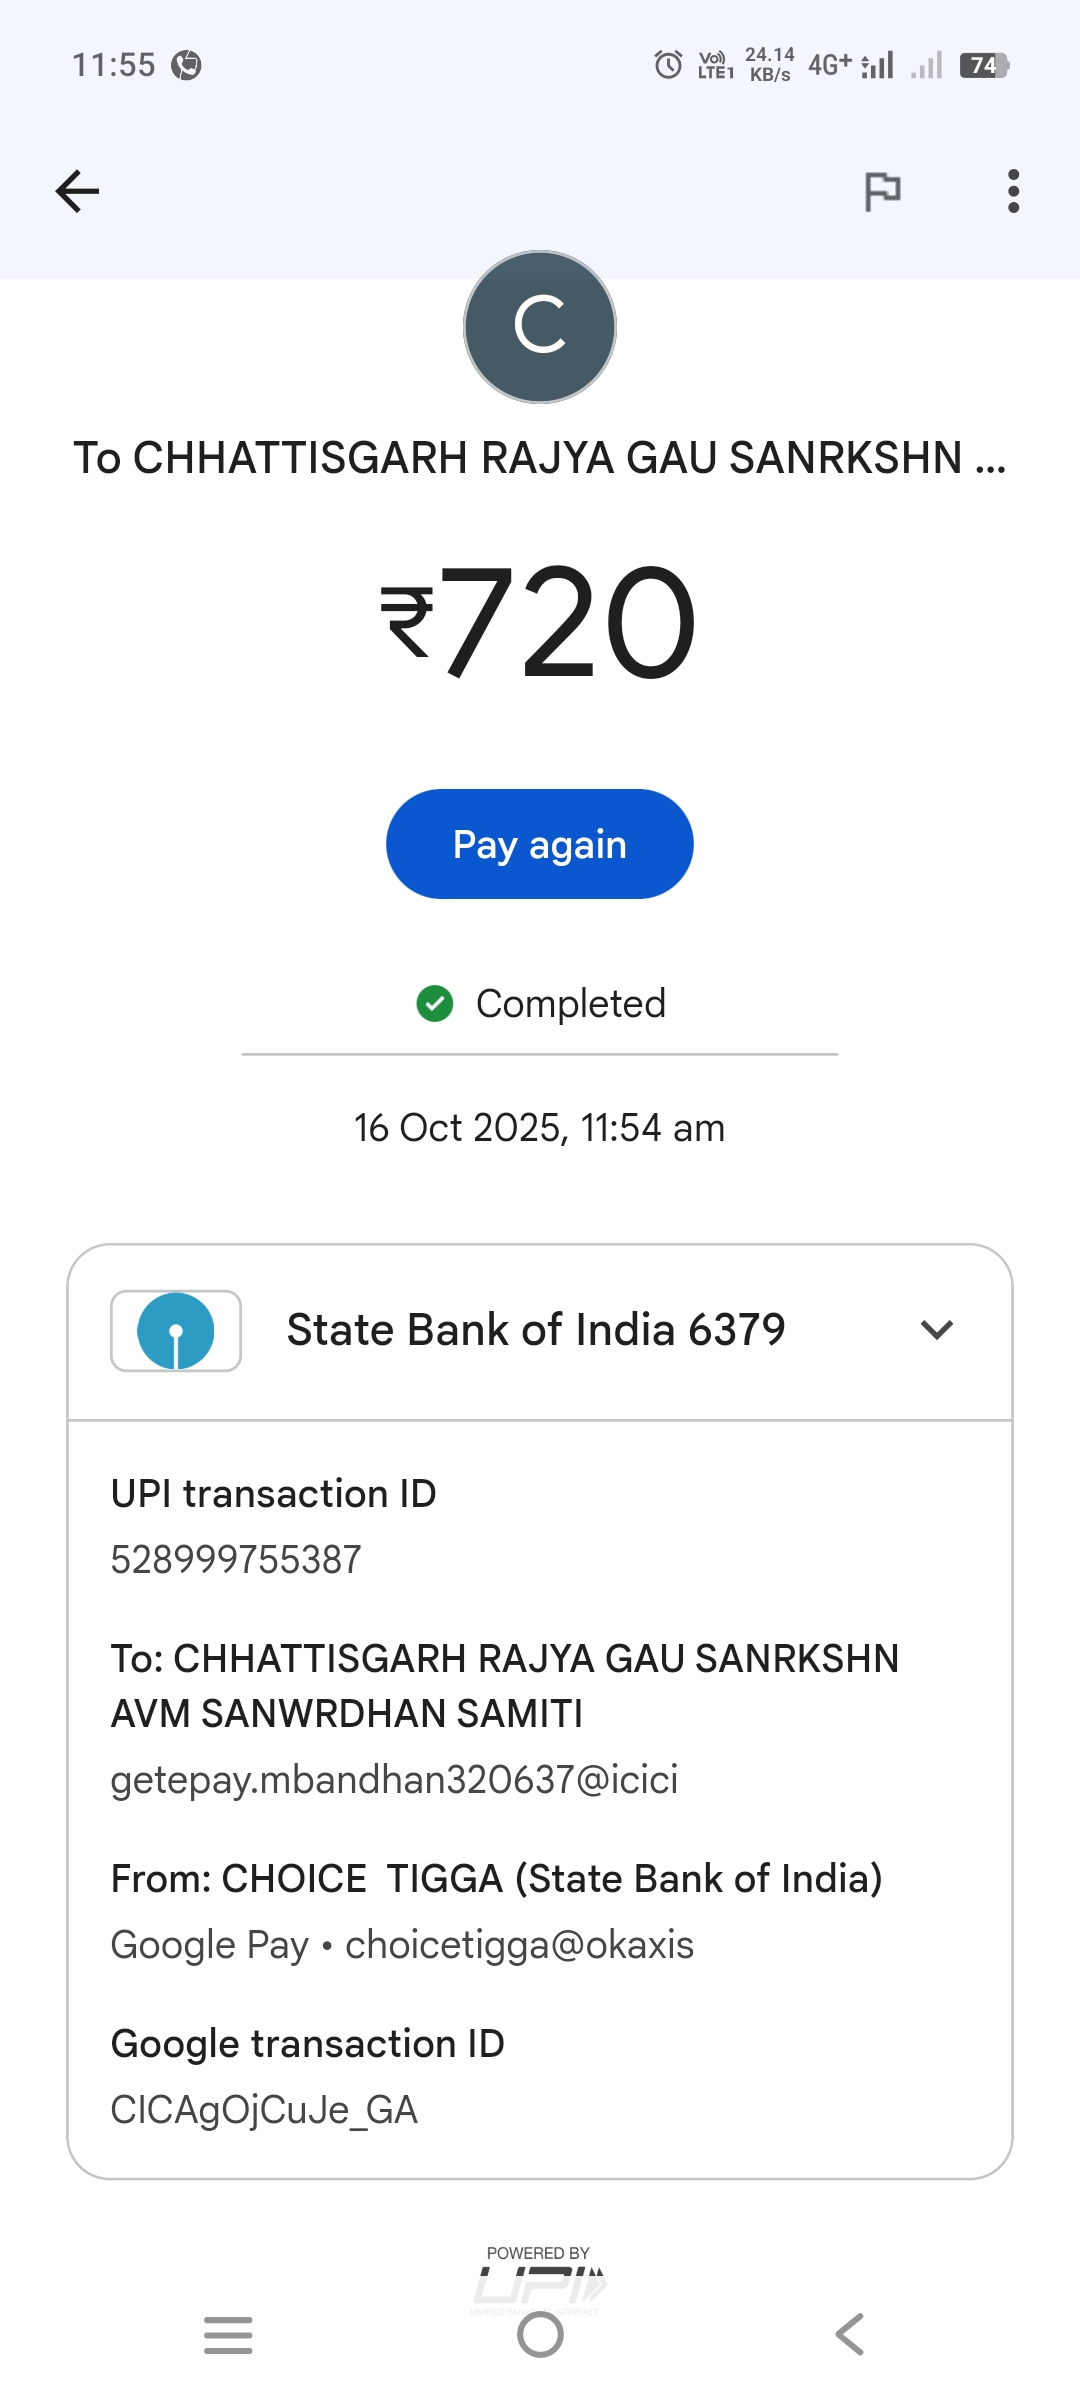The width and height of the screenshot is (1080, 2392).
Task: Tap the back arrow at top left
Action: click(x=77, y=191)
